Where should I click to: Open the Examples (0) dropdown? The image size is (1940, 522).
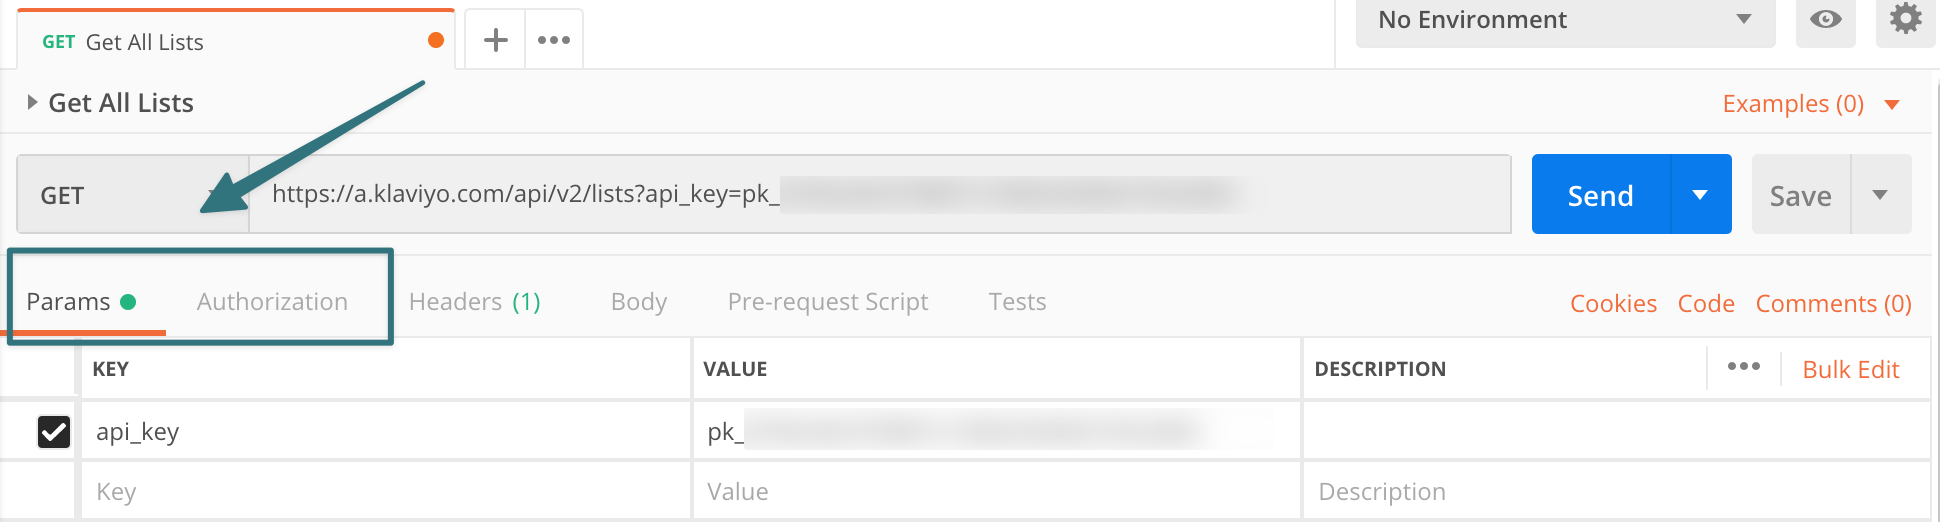tap(1811, 104)
